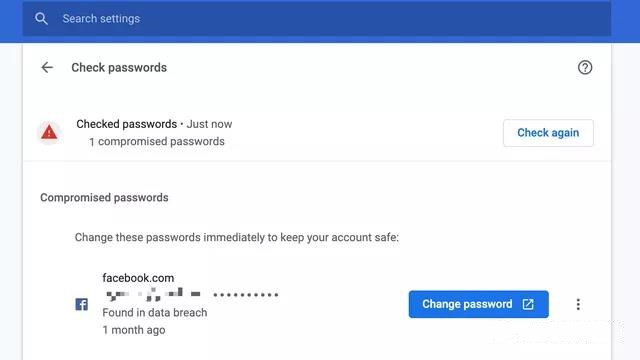Click the facebook.com site name
Screen dimensions: 640x360
(138, 278)
